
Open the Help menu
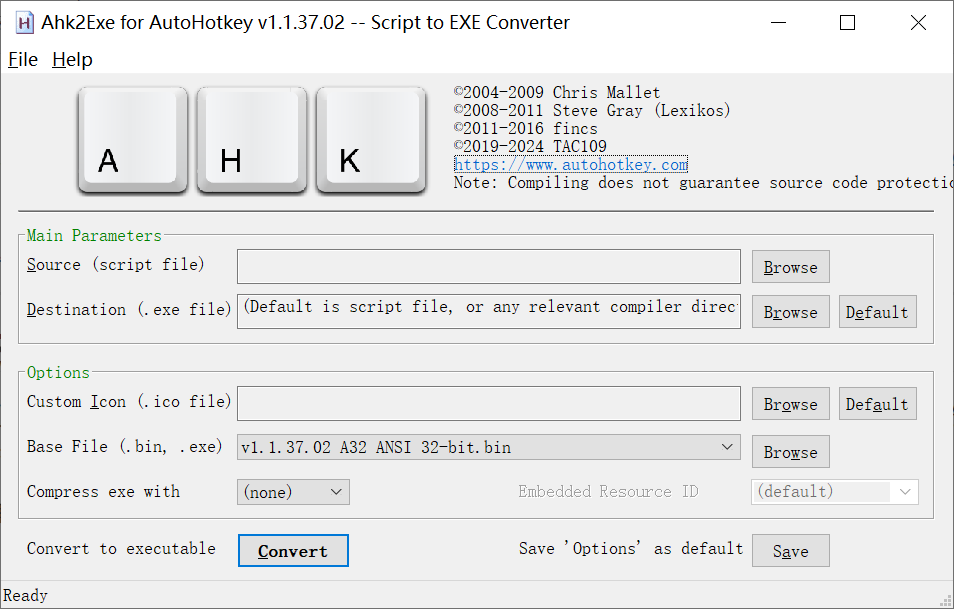(x=72, y=60)
